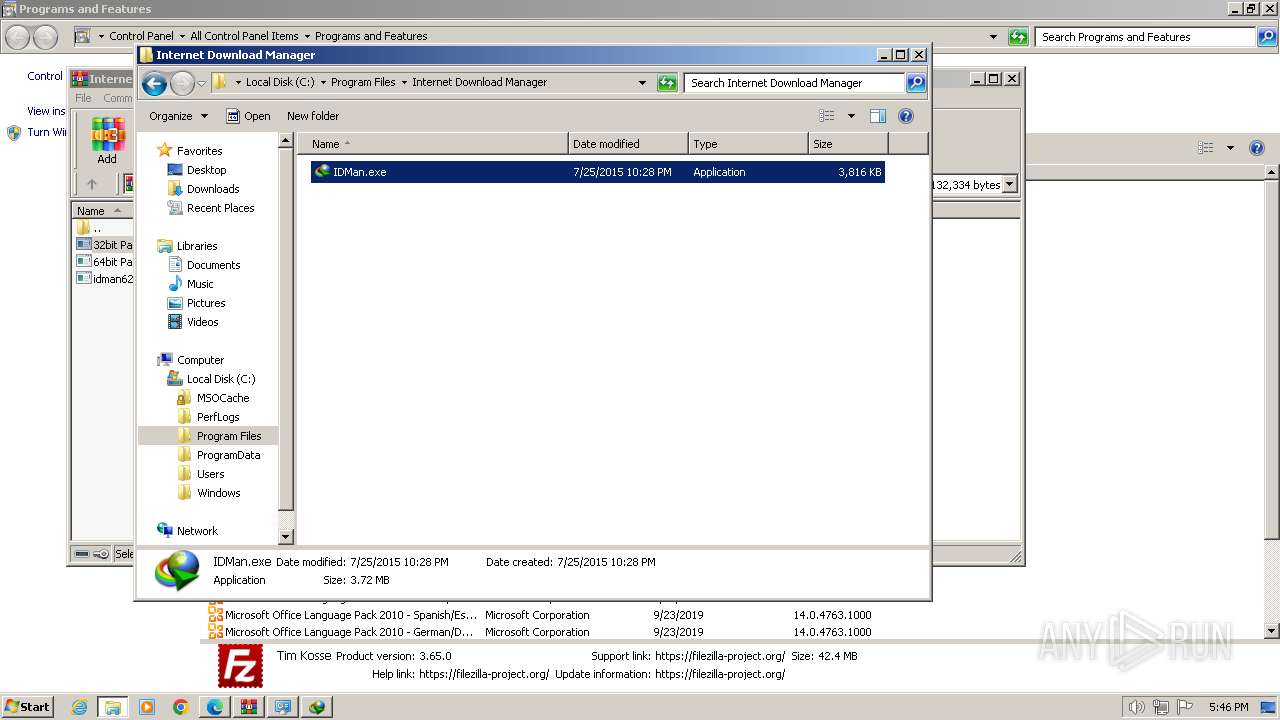Open Recent Places in Favorites
The width and height of the screenshot is (1280, 720).
pyautogui.click(x=220, y=208)
